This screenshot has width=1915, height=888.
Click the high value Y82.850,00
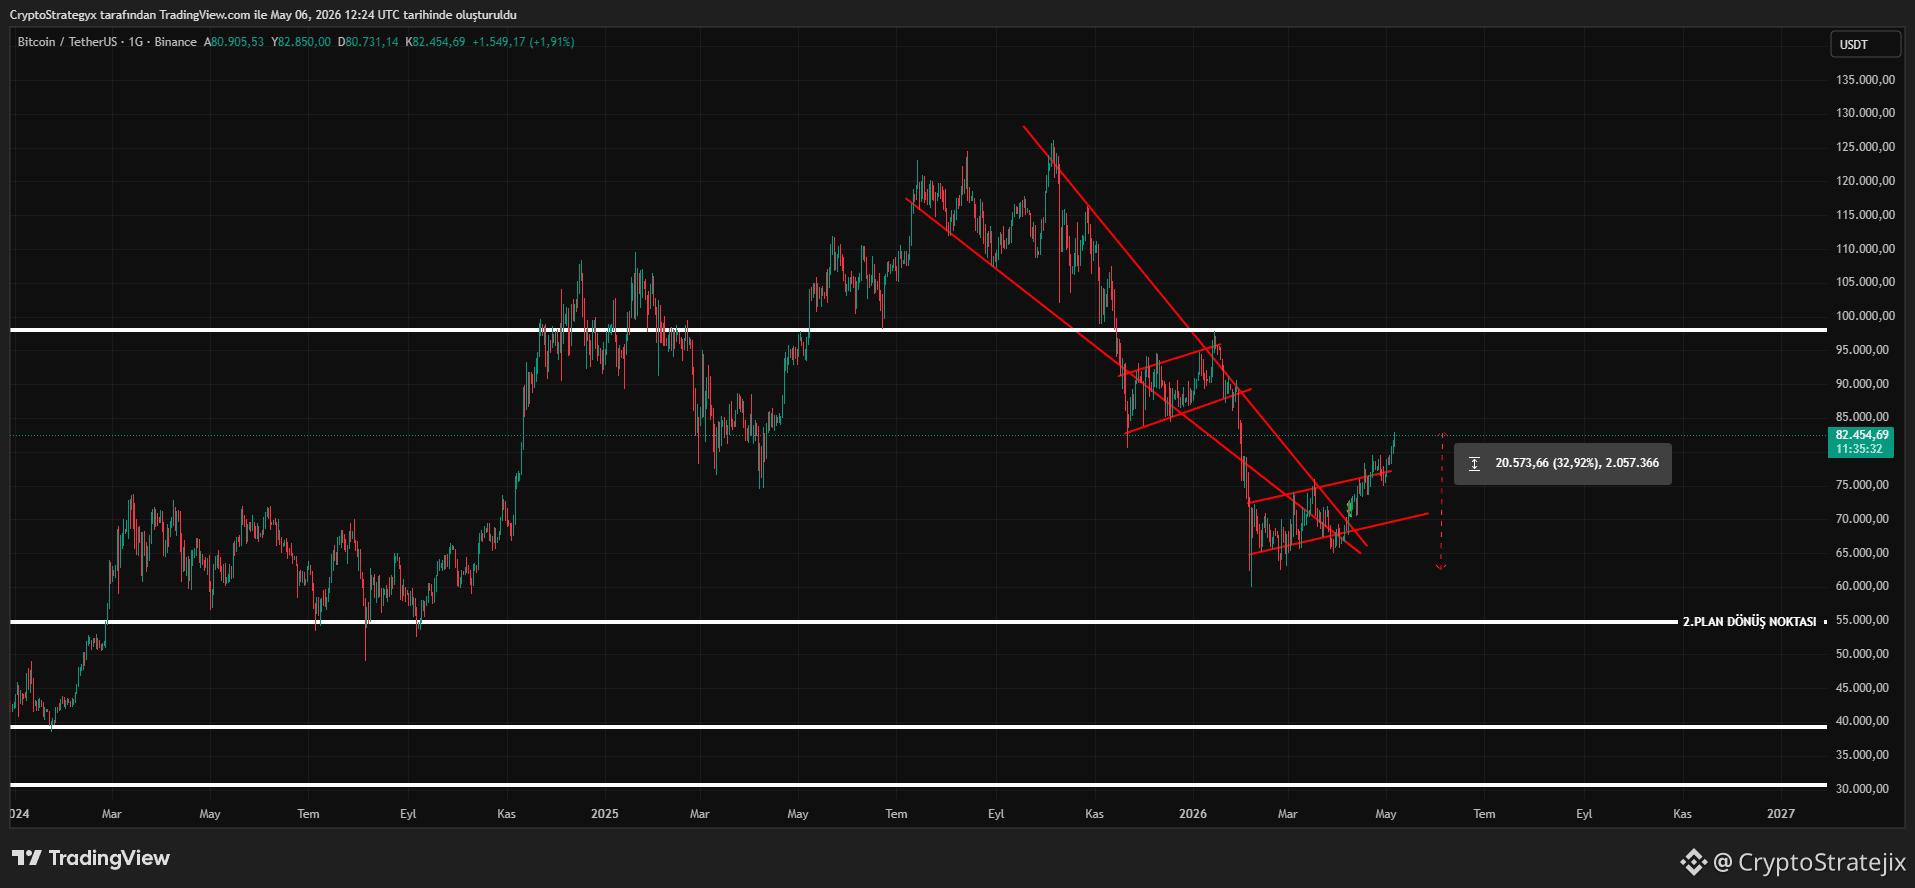301,42
